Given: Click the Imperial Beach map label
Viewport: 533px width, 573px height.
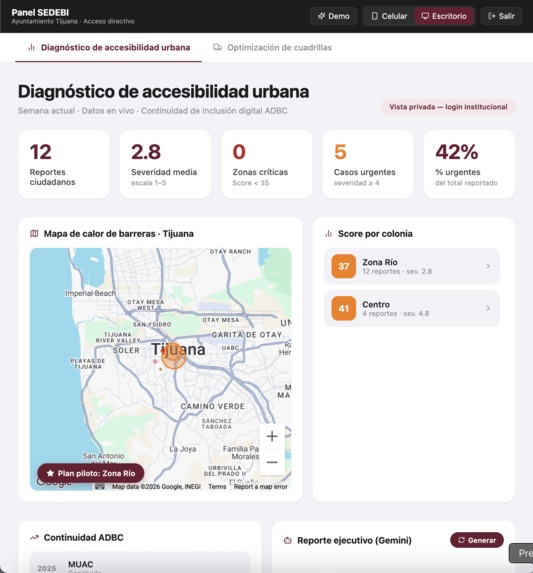Looking at the screenshot, I should 91,293.
